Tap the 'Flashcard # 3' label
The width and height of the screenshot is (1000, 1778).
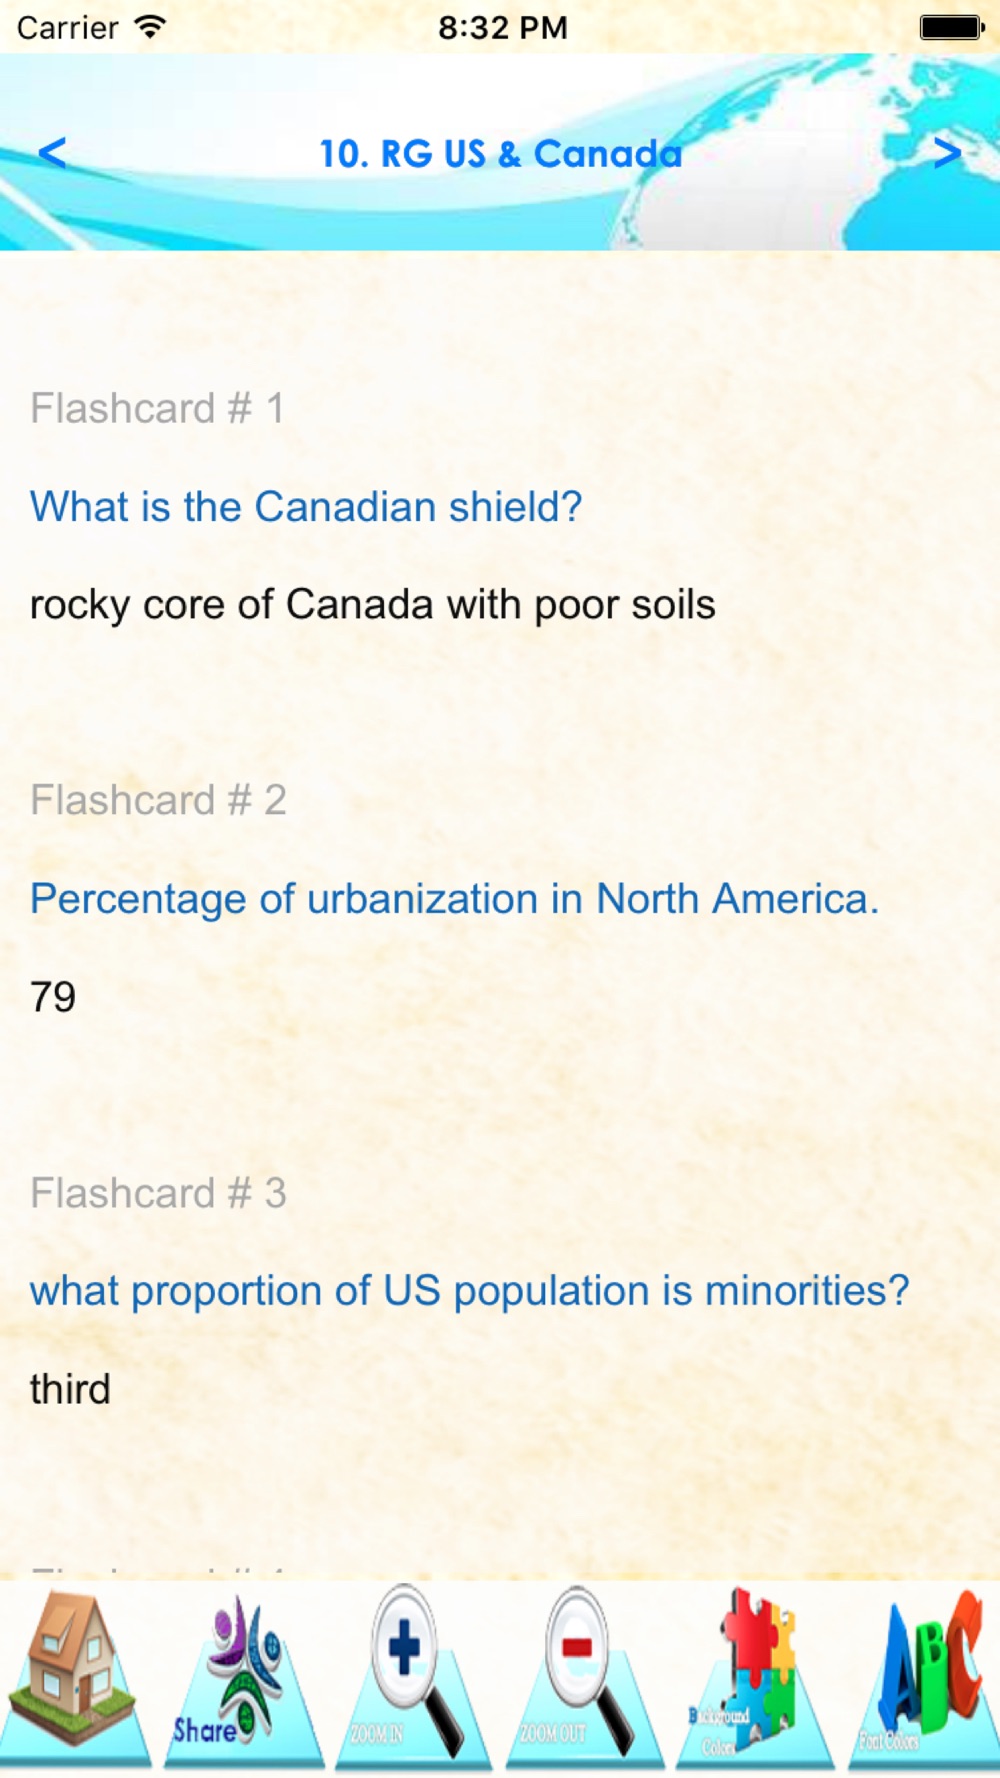tap(158, 1193)
